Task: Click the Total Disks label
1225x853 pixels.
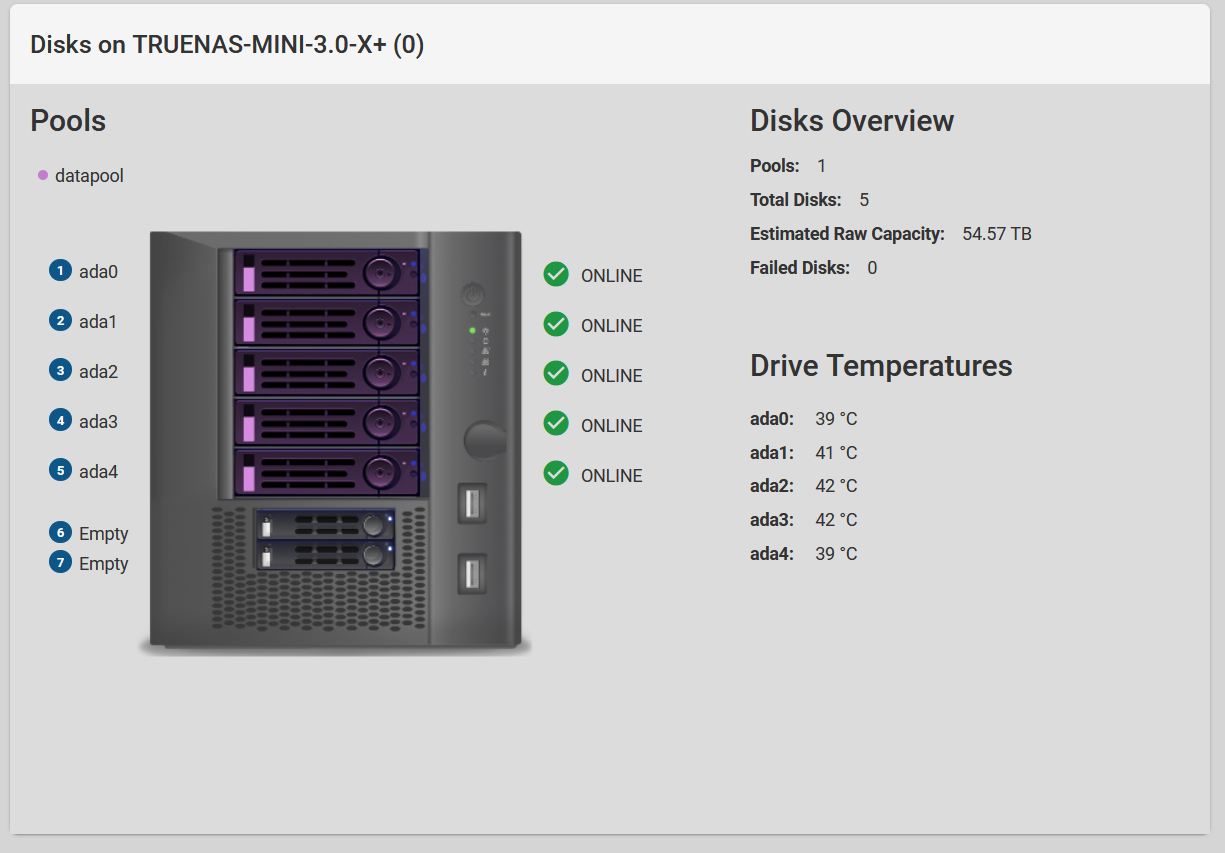Action: 796,200
